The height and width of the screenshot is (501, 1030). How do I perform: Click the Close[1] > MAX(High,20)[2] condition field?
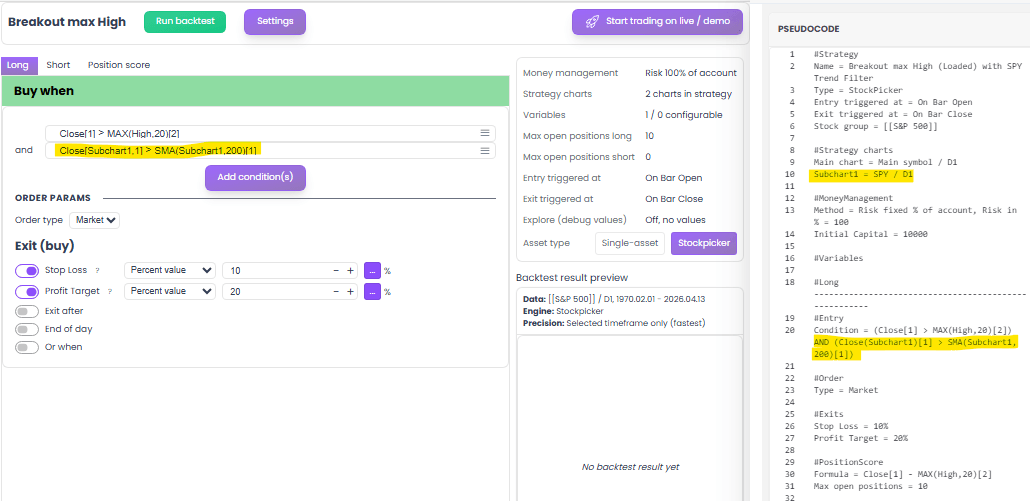(x=271, y=133)
